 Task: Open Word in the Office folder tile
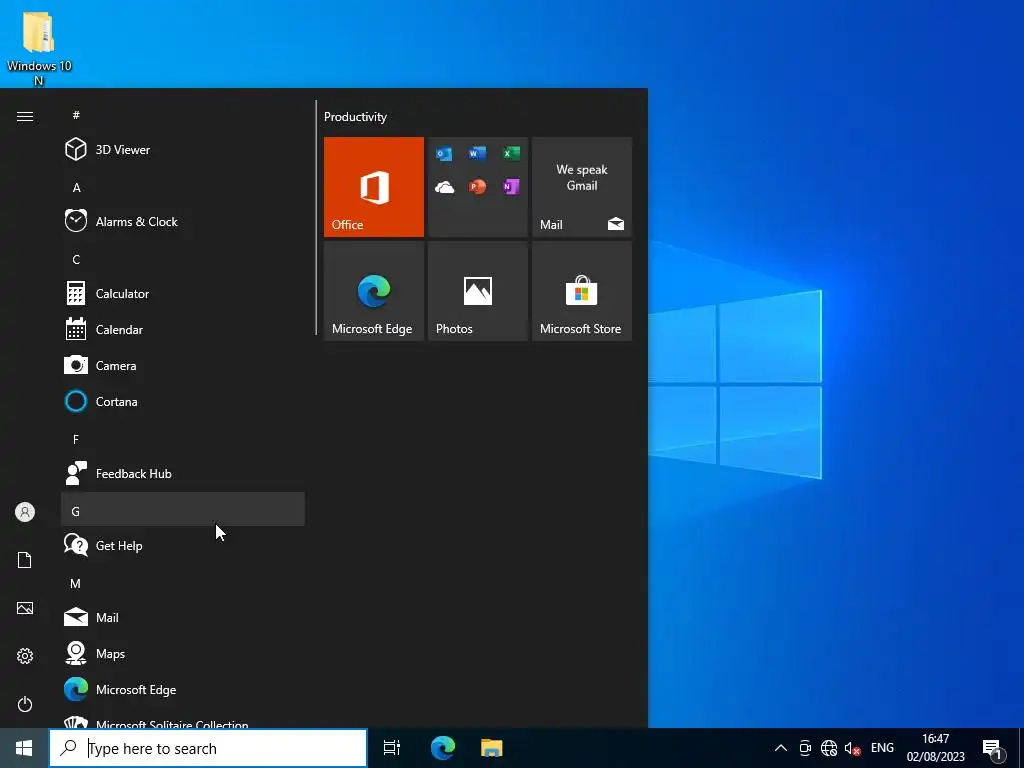click(477, 153)
